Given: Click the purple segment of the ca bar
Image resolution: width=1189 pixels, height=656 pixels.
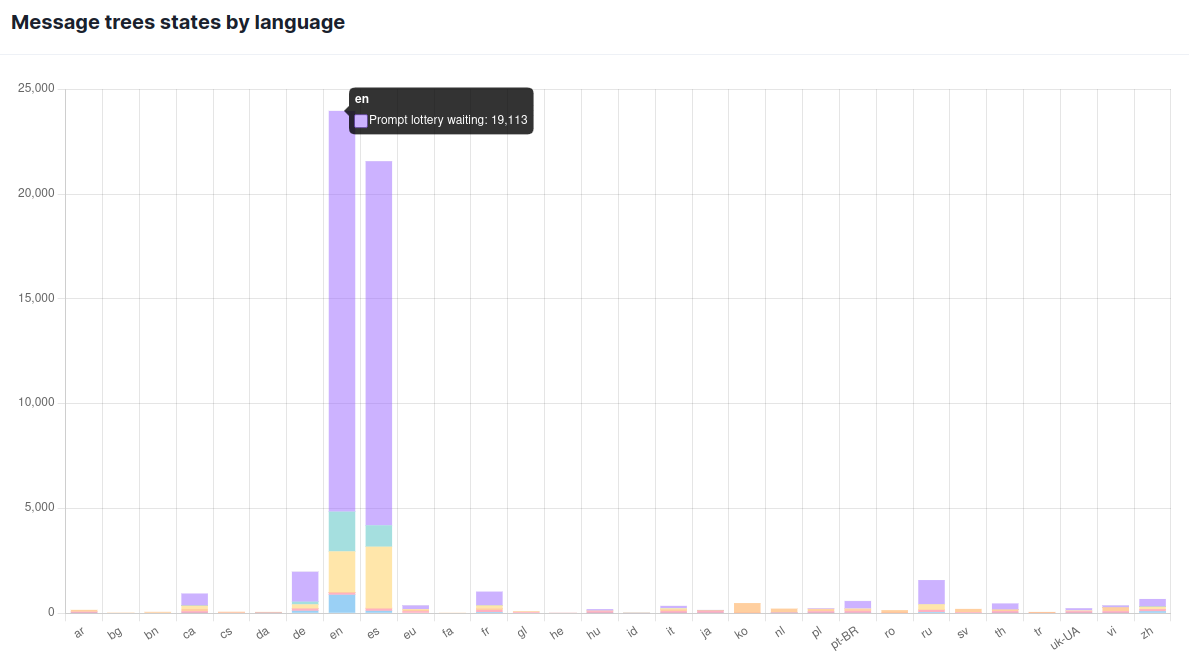Looking at the screenshot, I should coord(195,599).
